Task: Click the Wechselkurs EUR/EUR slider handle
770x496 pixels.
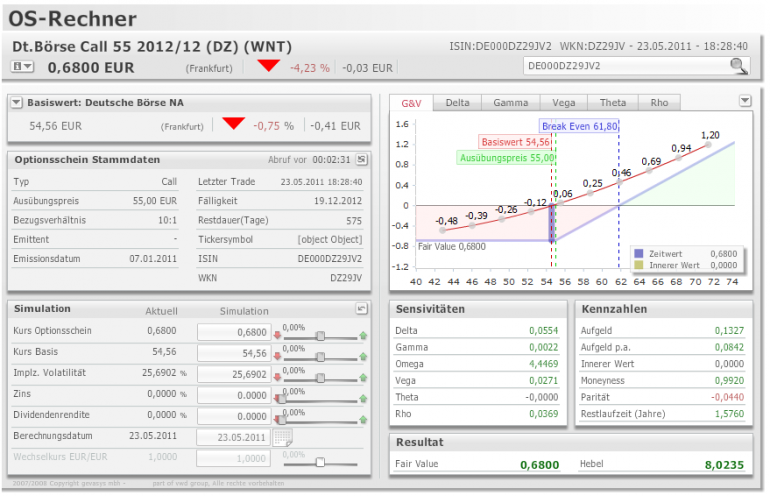Action: pyautogui.click(x=320, y=462)
